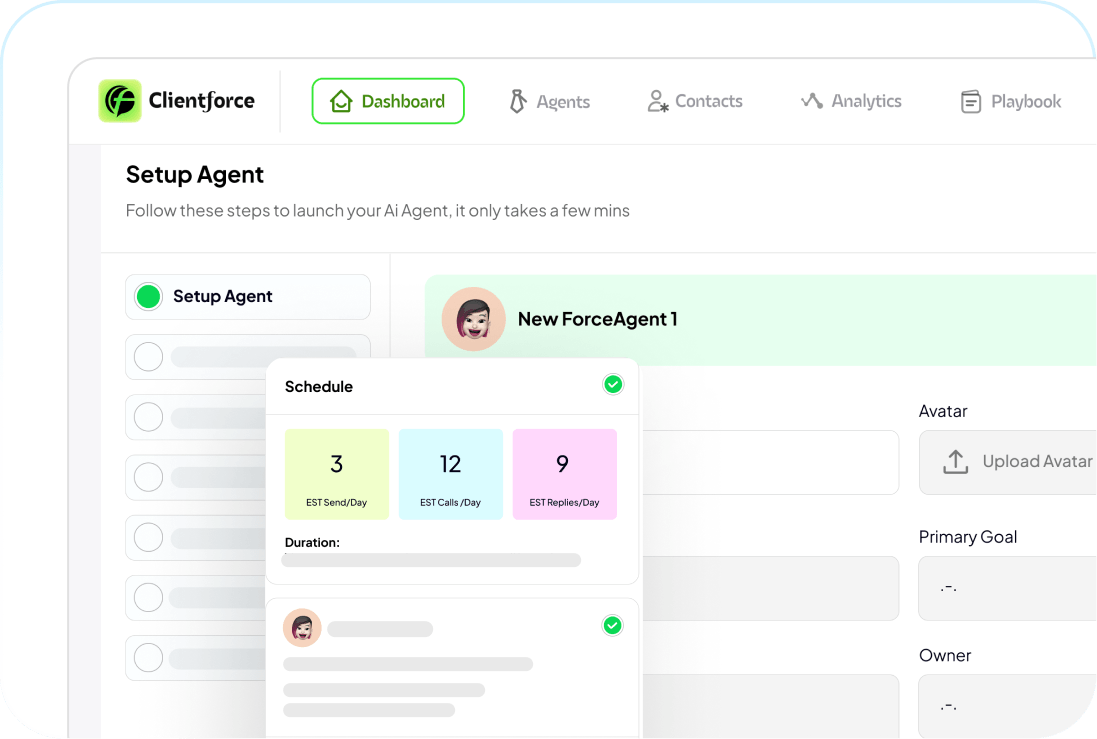1097x739 pixels.
Task: Click the Upload Avatar button text
Action: 1037,462
